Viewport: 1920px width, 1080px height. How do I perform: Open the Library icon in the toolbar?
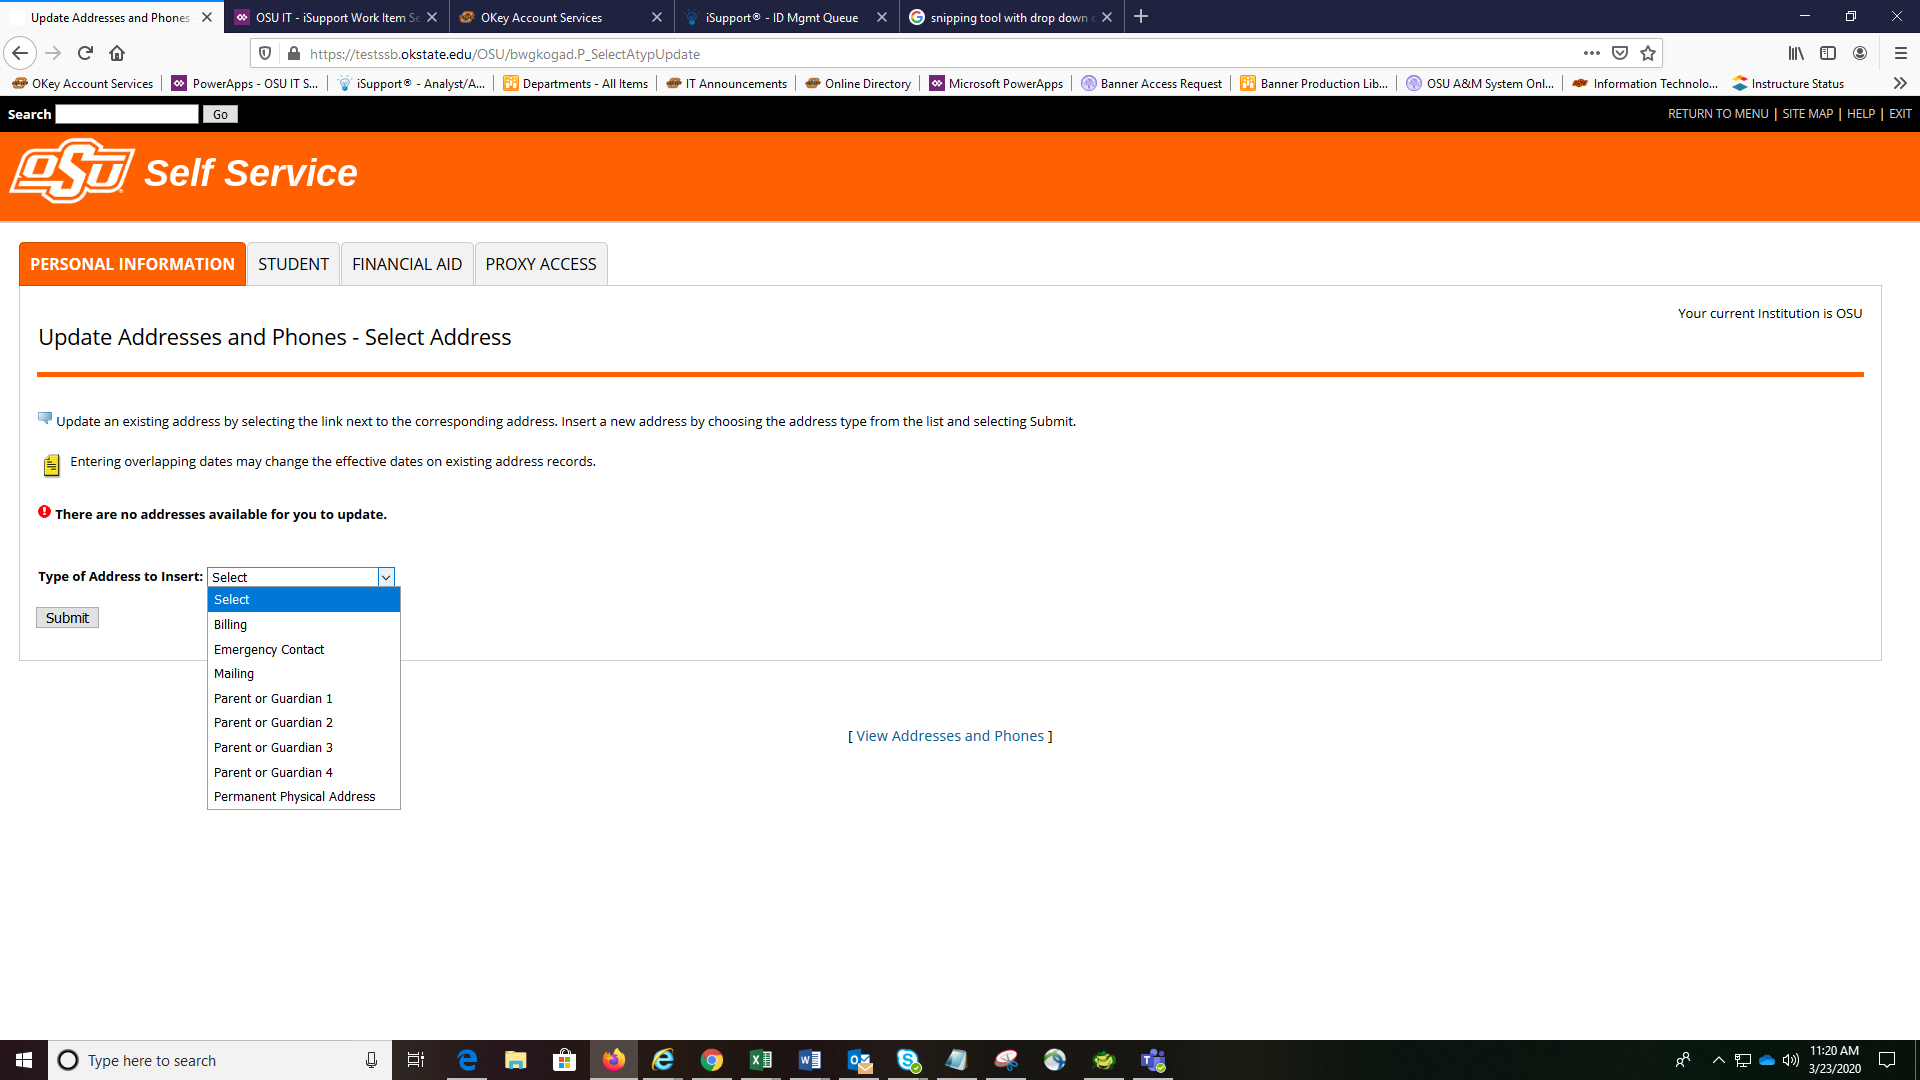1796,53
